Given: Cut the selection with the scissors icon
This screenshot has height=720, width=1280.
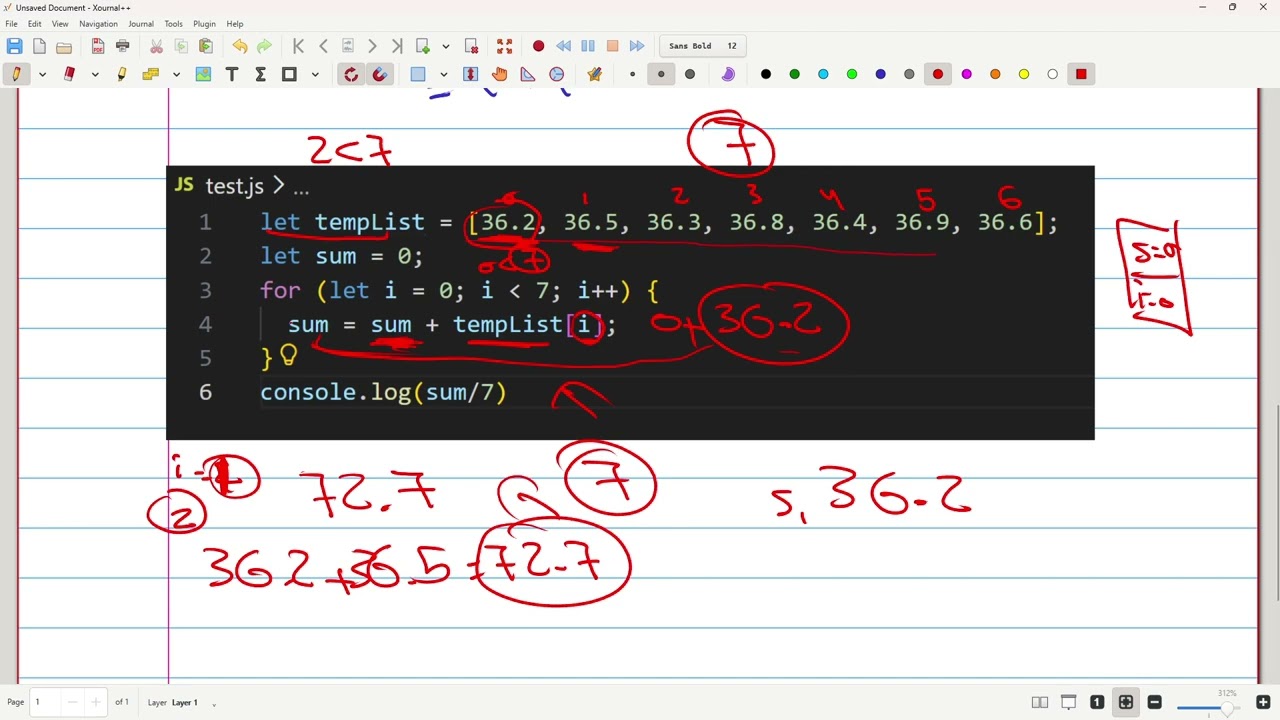Looking at the screenshot, I should pos(156,46).
